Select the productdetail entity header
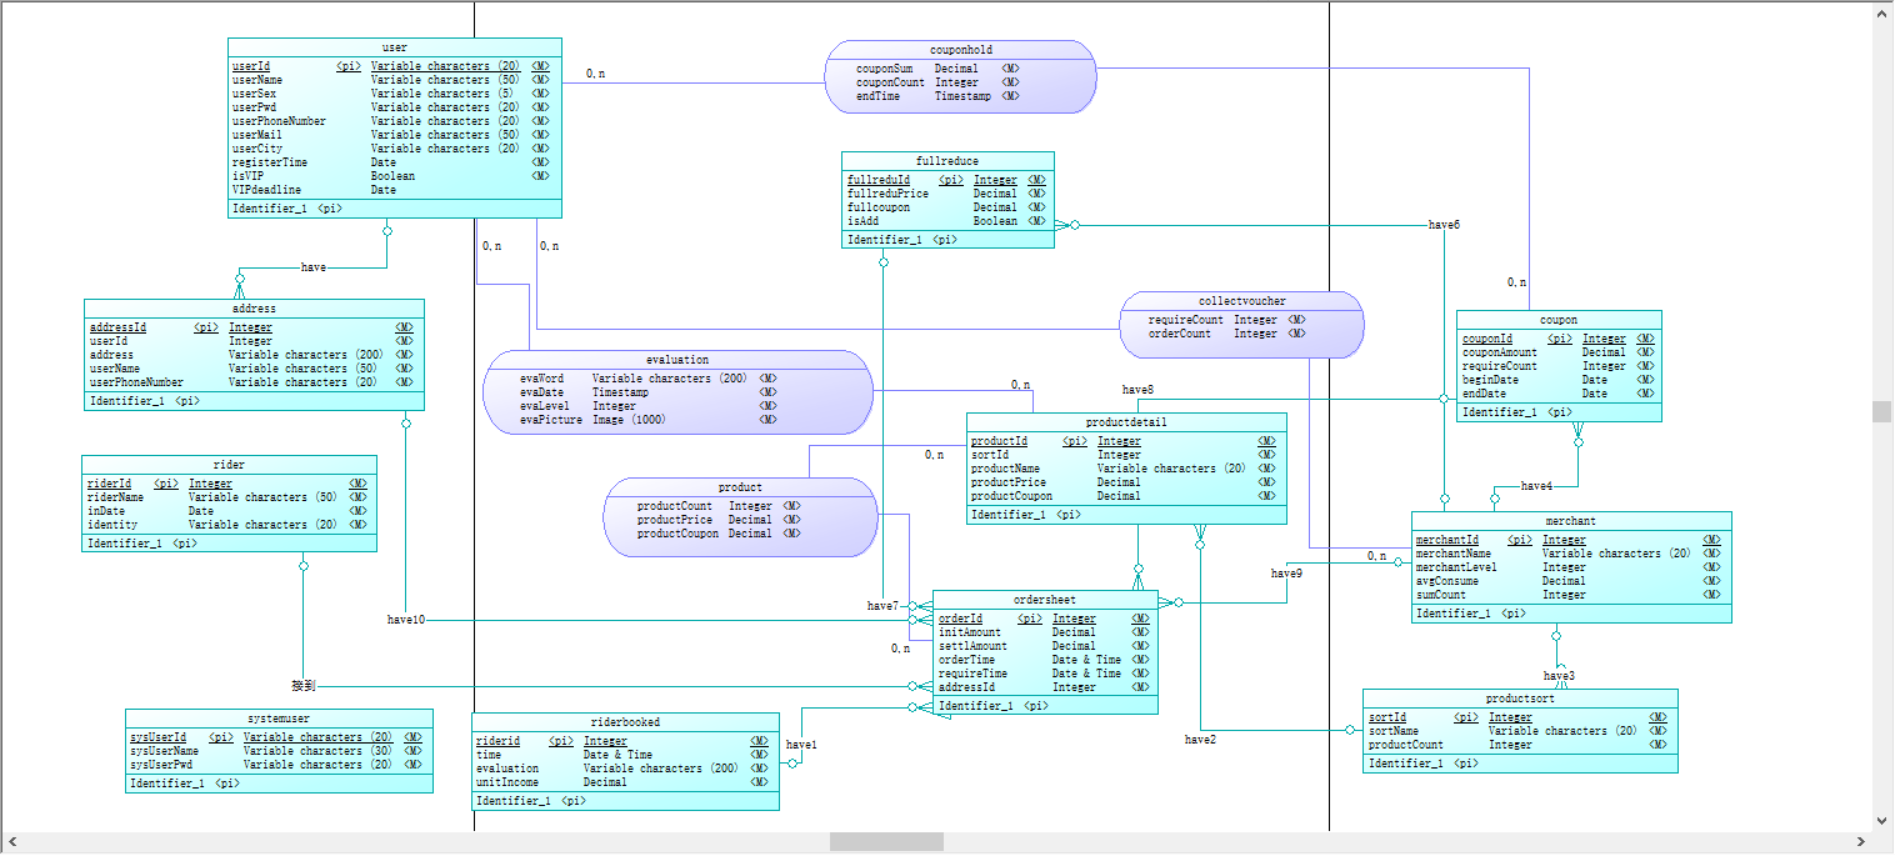 point(1126,423)
